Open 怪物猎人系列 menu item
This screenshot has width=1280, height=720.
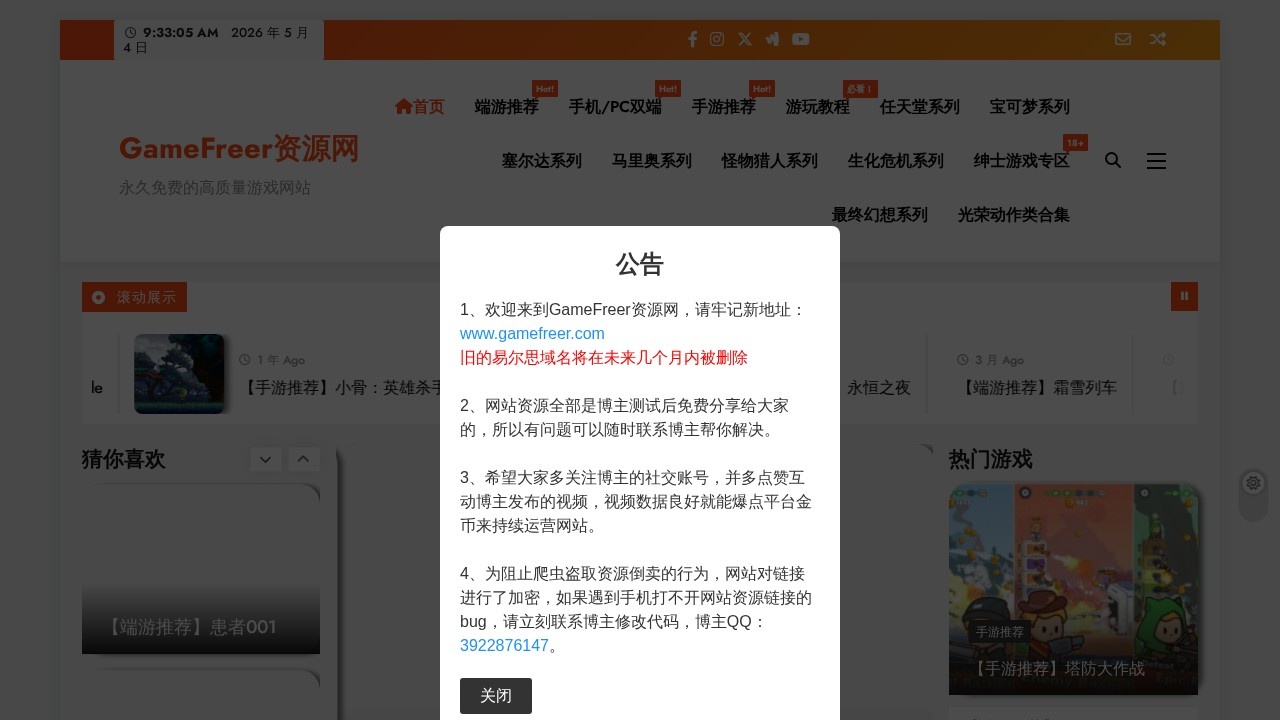(770, 161)
